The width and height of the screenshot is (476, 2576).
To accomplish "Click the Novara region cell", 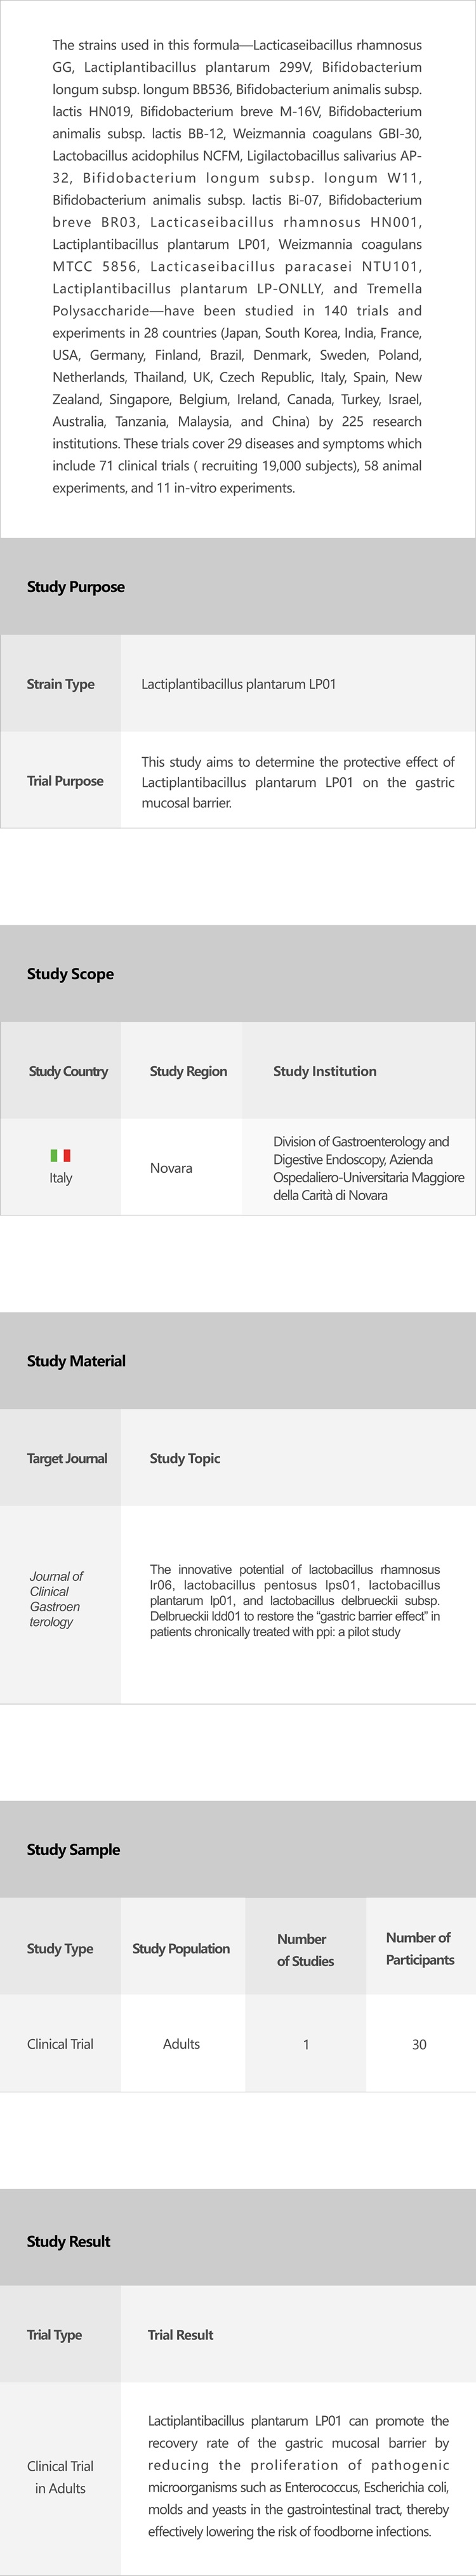I will [x=171, y=1168].
